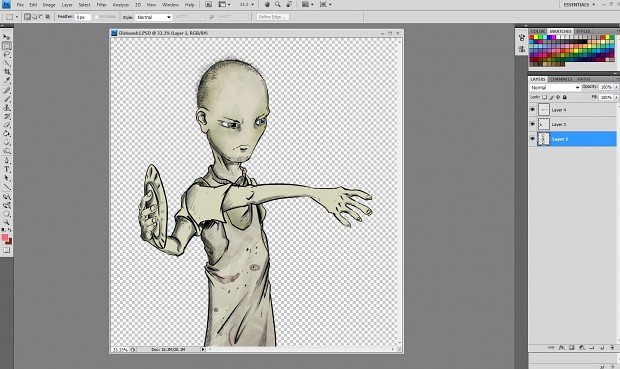Image resolution: width=620 pixels, height=369 pixels.
Task: Enable the New selection mode button
Action: tap(27, 17)
